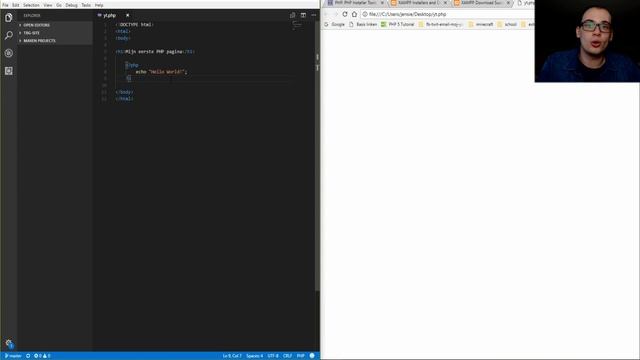
Task: Open the Tasks menu
Action: click(86, 5)
